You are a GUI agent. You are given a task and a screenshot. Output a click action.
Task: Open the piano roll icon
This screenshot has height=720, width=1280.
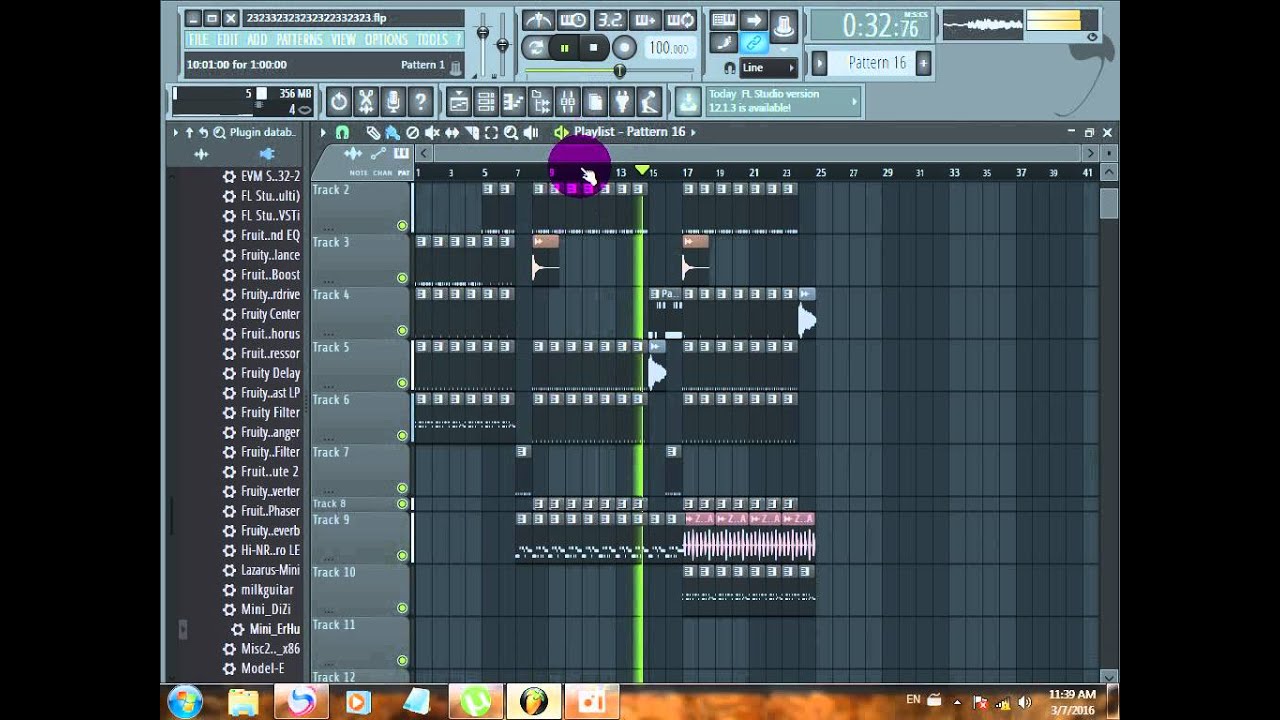[513, 101]
